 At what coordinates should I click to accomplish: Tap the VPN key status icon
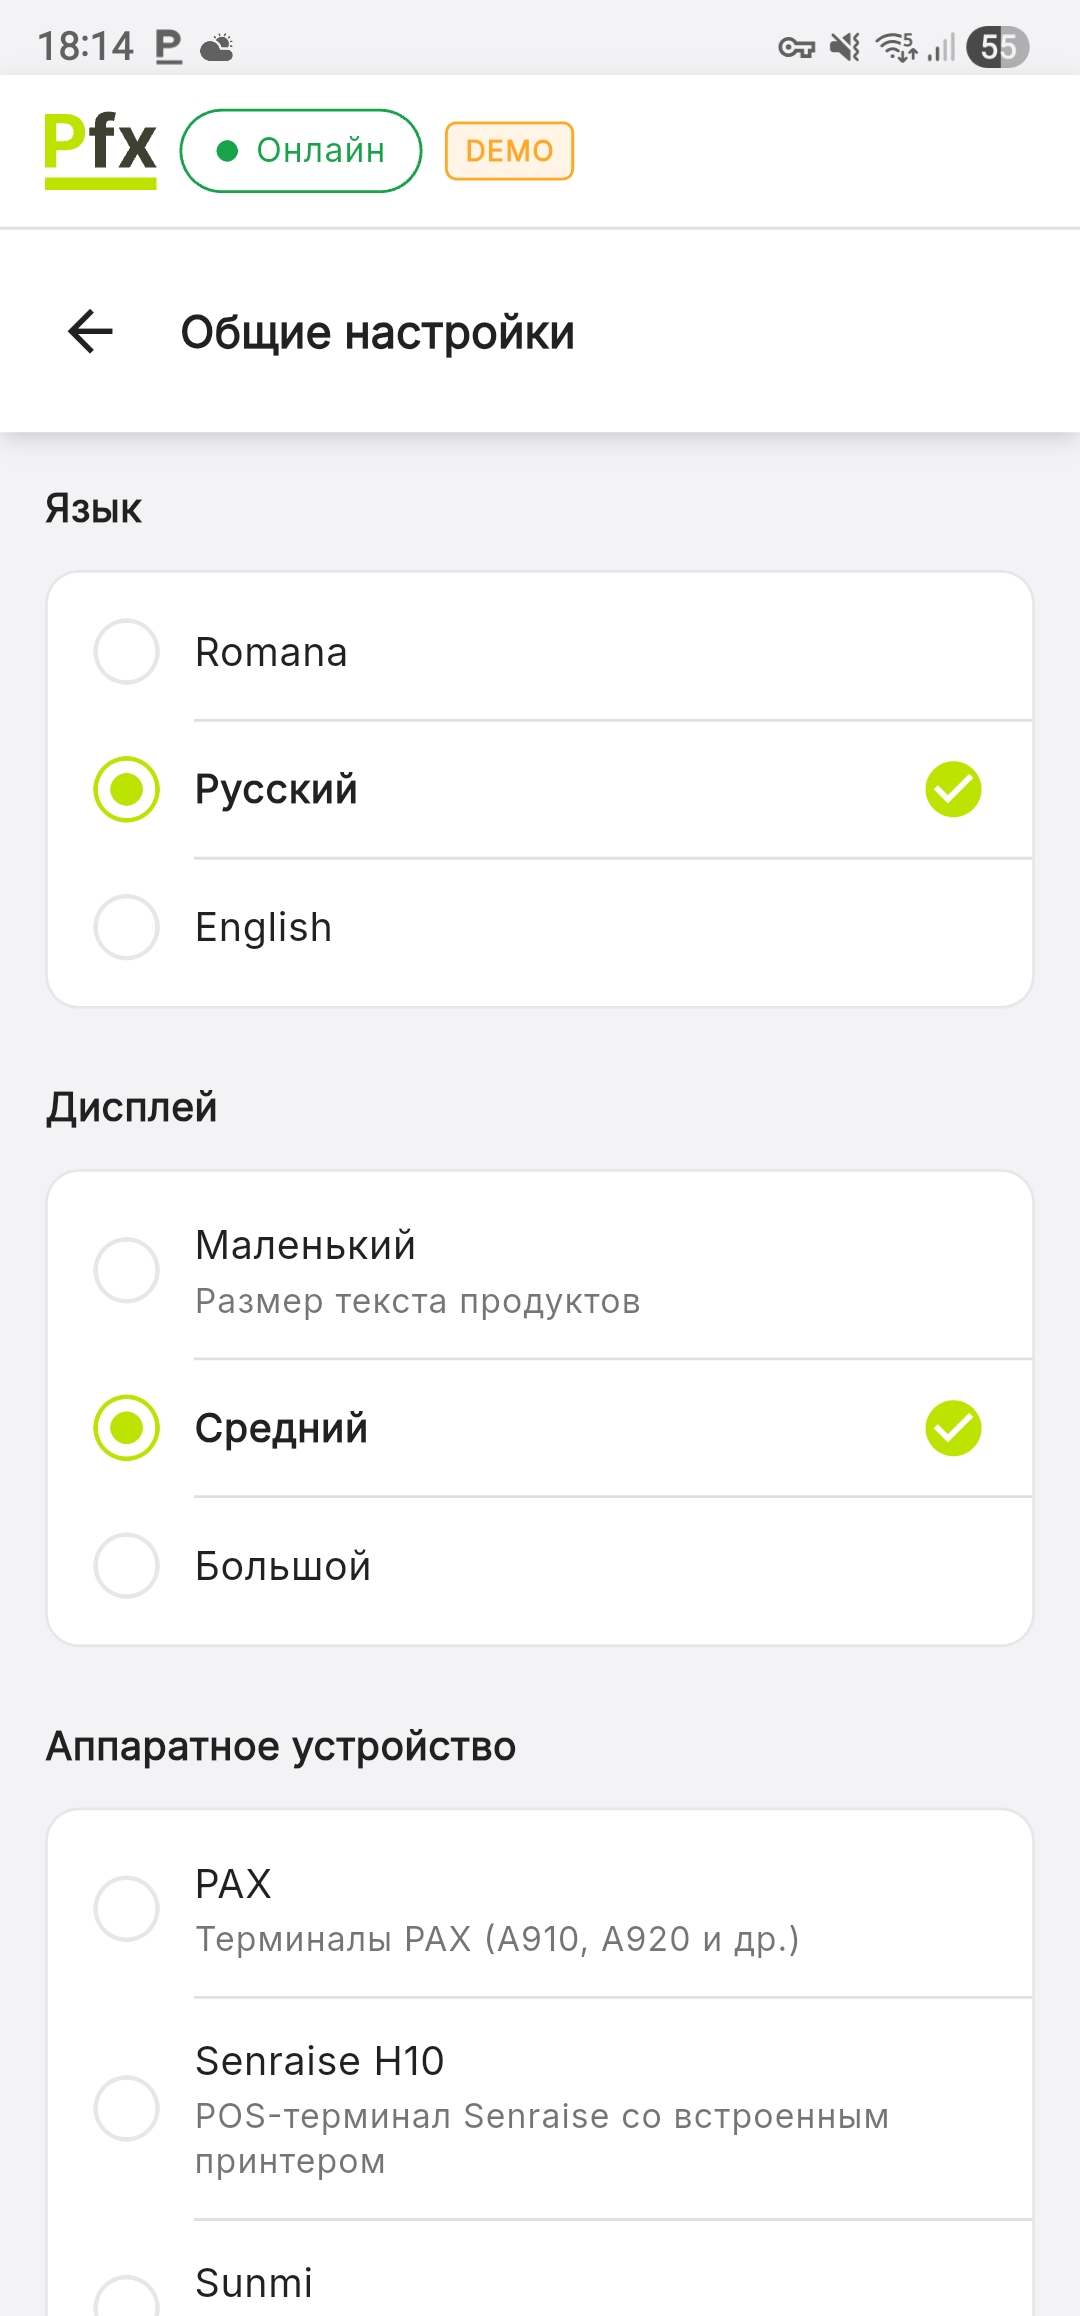pos(796,47)
